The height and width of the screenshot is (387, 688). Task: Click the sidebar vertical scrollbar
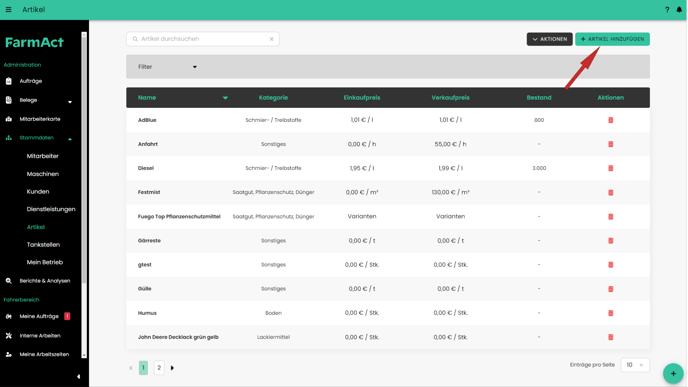coord(84,195)
